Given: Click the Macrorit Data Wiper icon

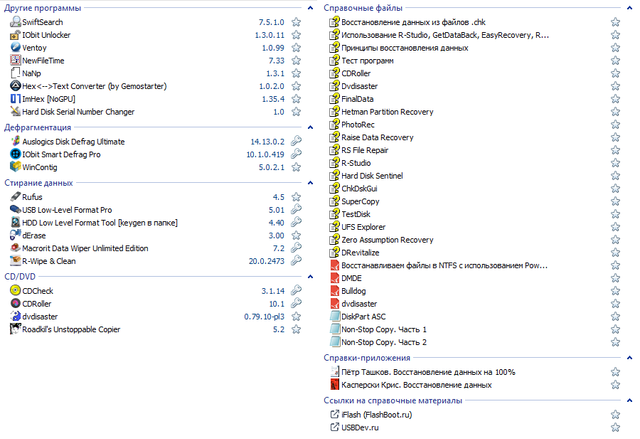Looking at the screenshot, I should (x=15, y=248).
